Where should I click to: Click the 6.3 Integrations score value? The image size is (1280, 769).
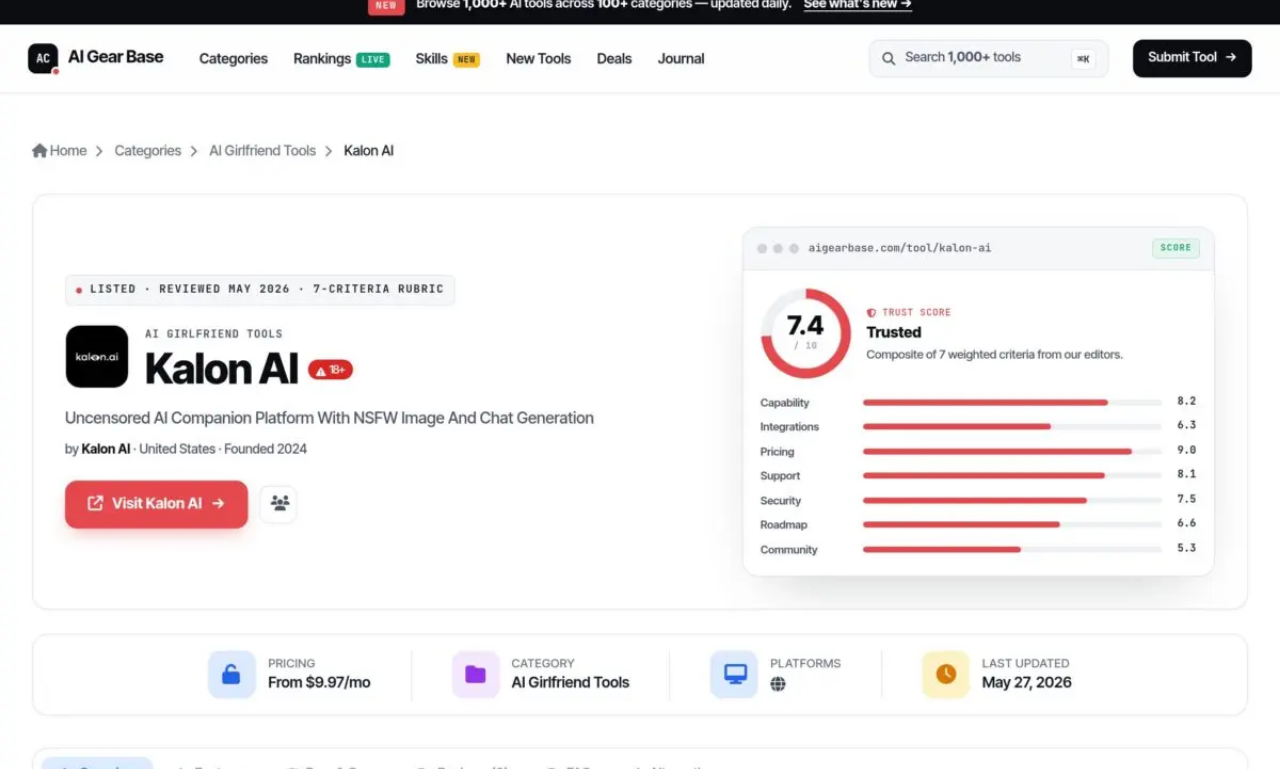(x=1187, y=425)
